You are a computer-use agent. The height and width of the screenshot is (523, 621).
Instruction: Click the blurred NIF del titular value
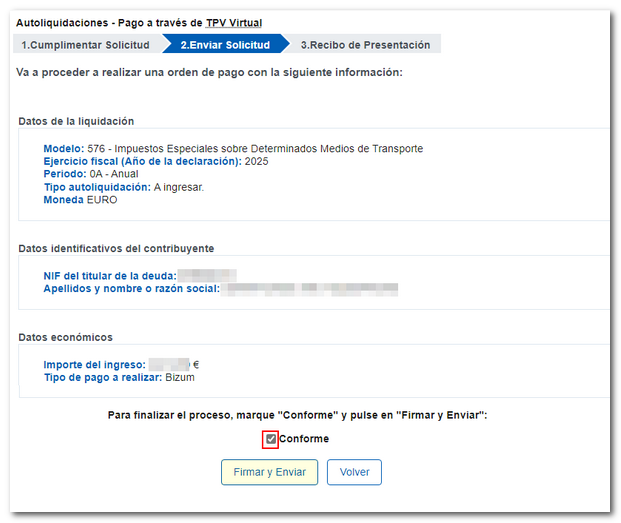point(206,275)
